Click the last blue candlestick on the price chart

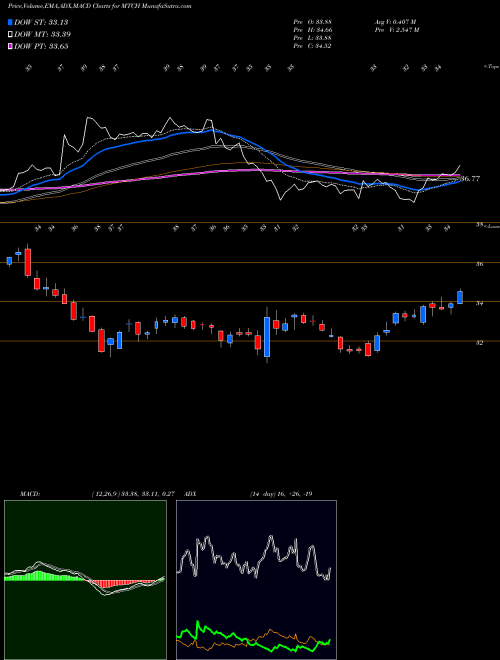point(460,297)
